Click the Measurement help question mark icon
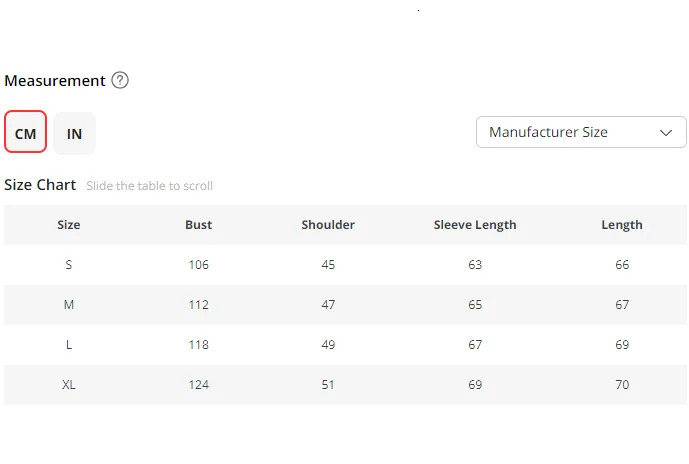Viewport: 689px width, 464px height. pyautogui.click(x=120, y=80)
